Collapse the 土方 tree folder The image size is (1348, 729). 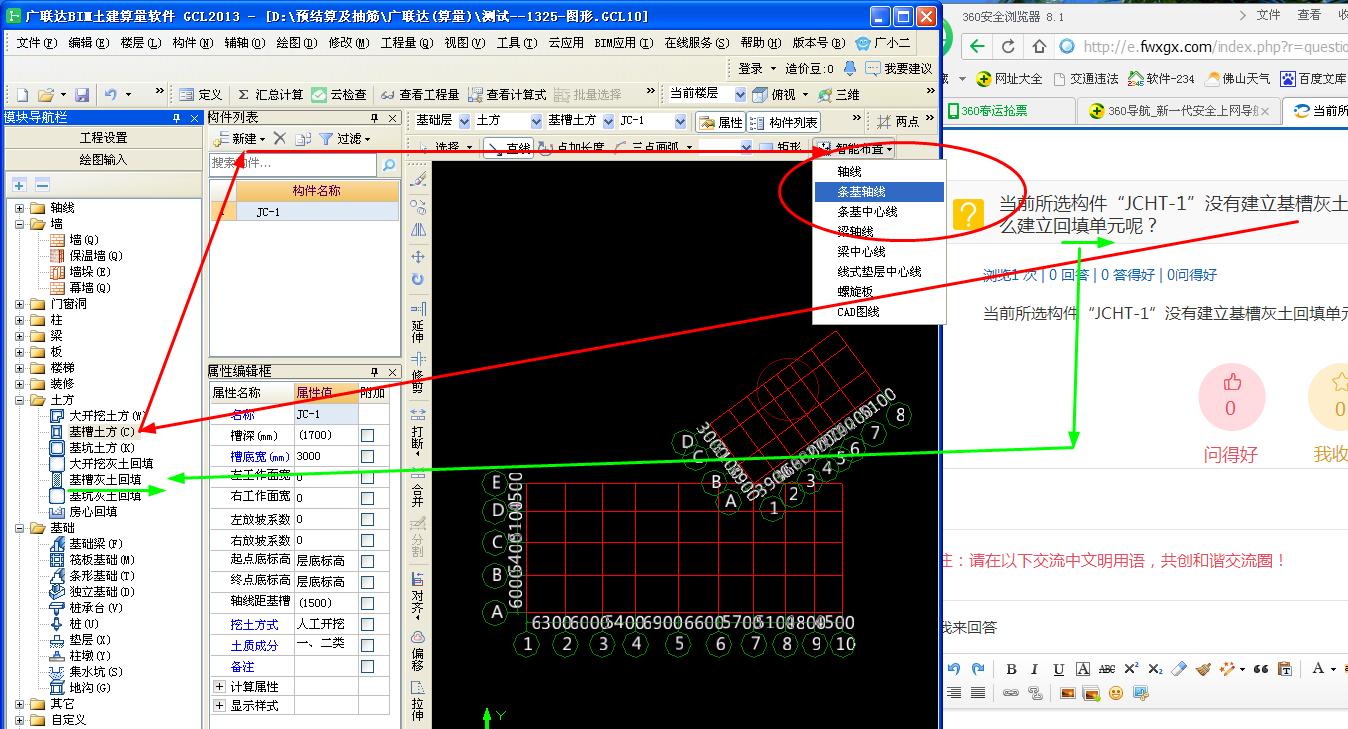click(20, 400)
